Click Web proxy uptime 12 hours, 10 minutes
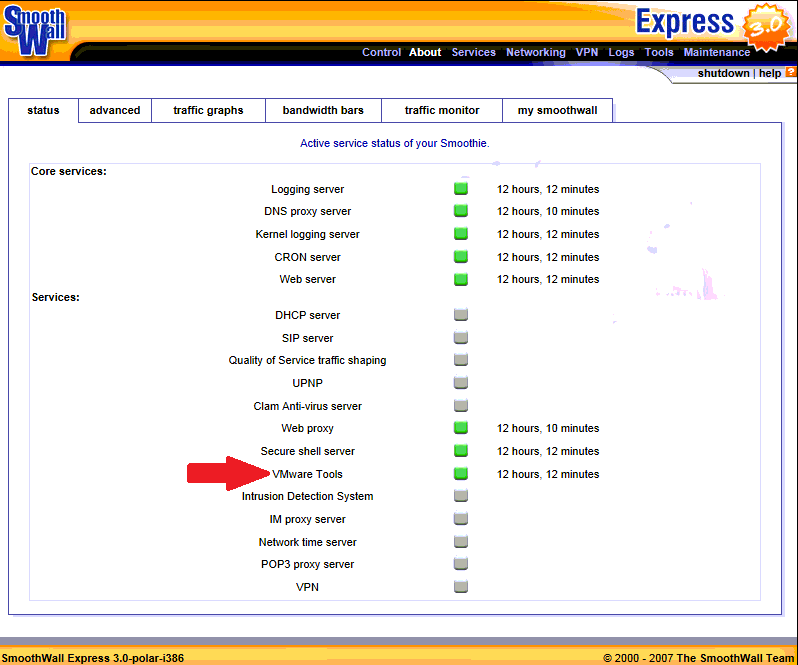This screenshot has height=665, width=798. 548,428
